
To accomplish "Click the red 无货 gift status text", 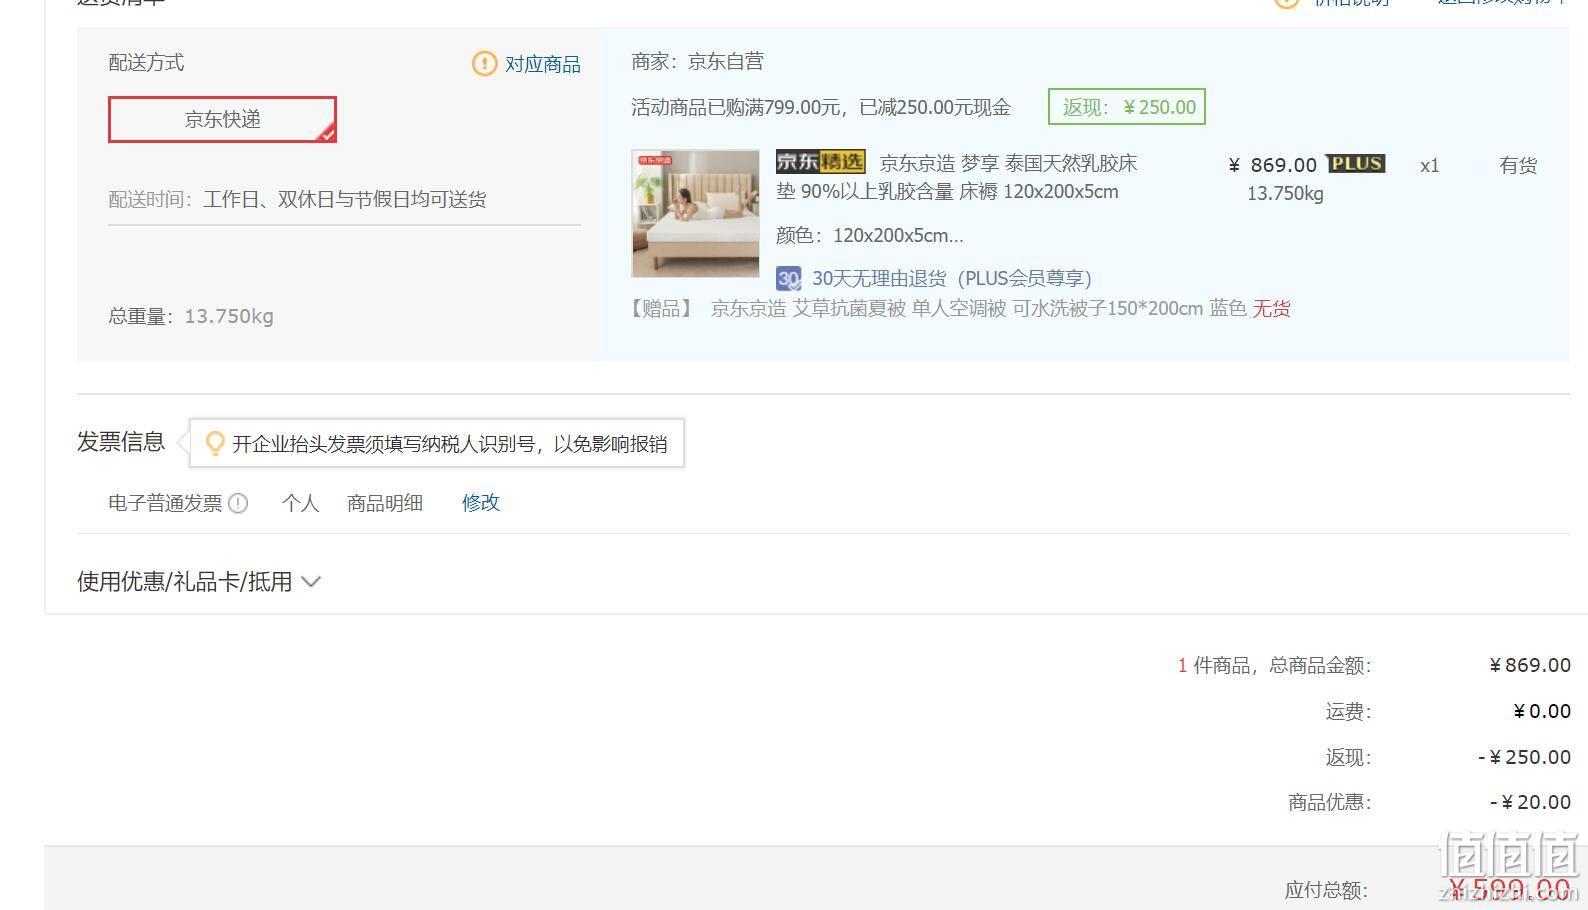I will point(1271,308).
